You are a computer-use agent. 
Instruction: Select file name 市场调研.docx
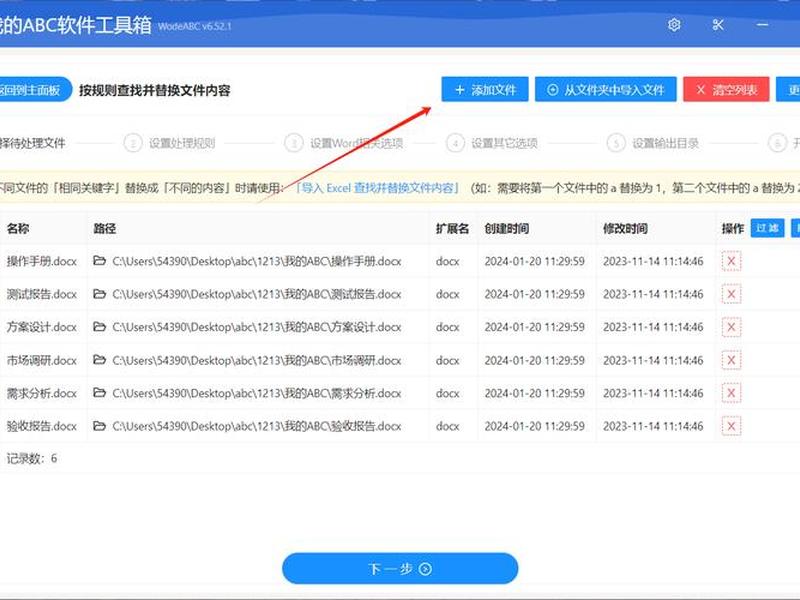pyautogui.click(x=42, y=360)
